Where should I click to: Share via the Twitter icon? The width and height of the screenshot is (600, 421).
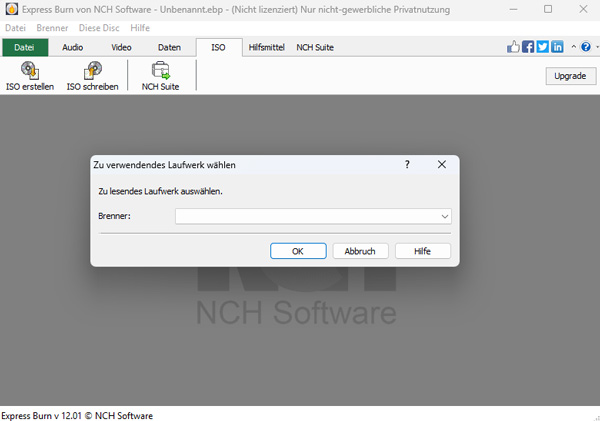click(x=543, y=47)
